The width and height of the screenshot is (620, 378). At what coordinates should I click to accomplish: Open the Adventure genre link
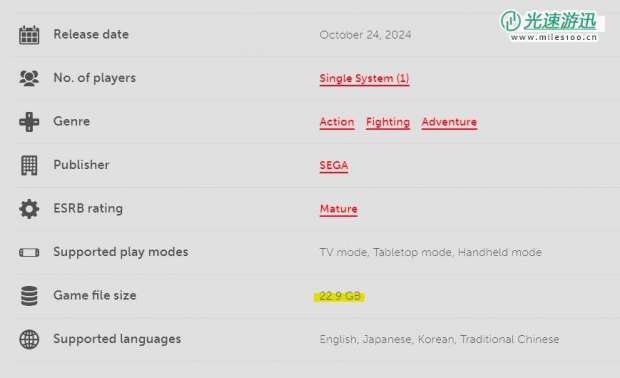point(449,122)
